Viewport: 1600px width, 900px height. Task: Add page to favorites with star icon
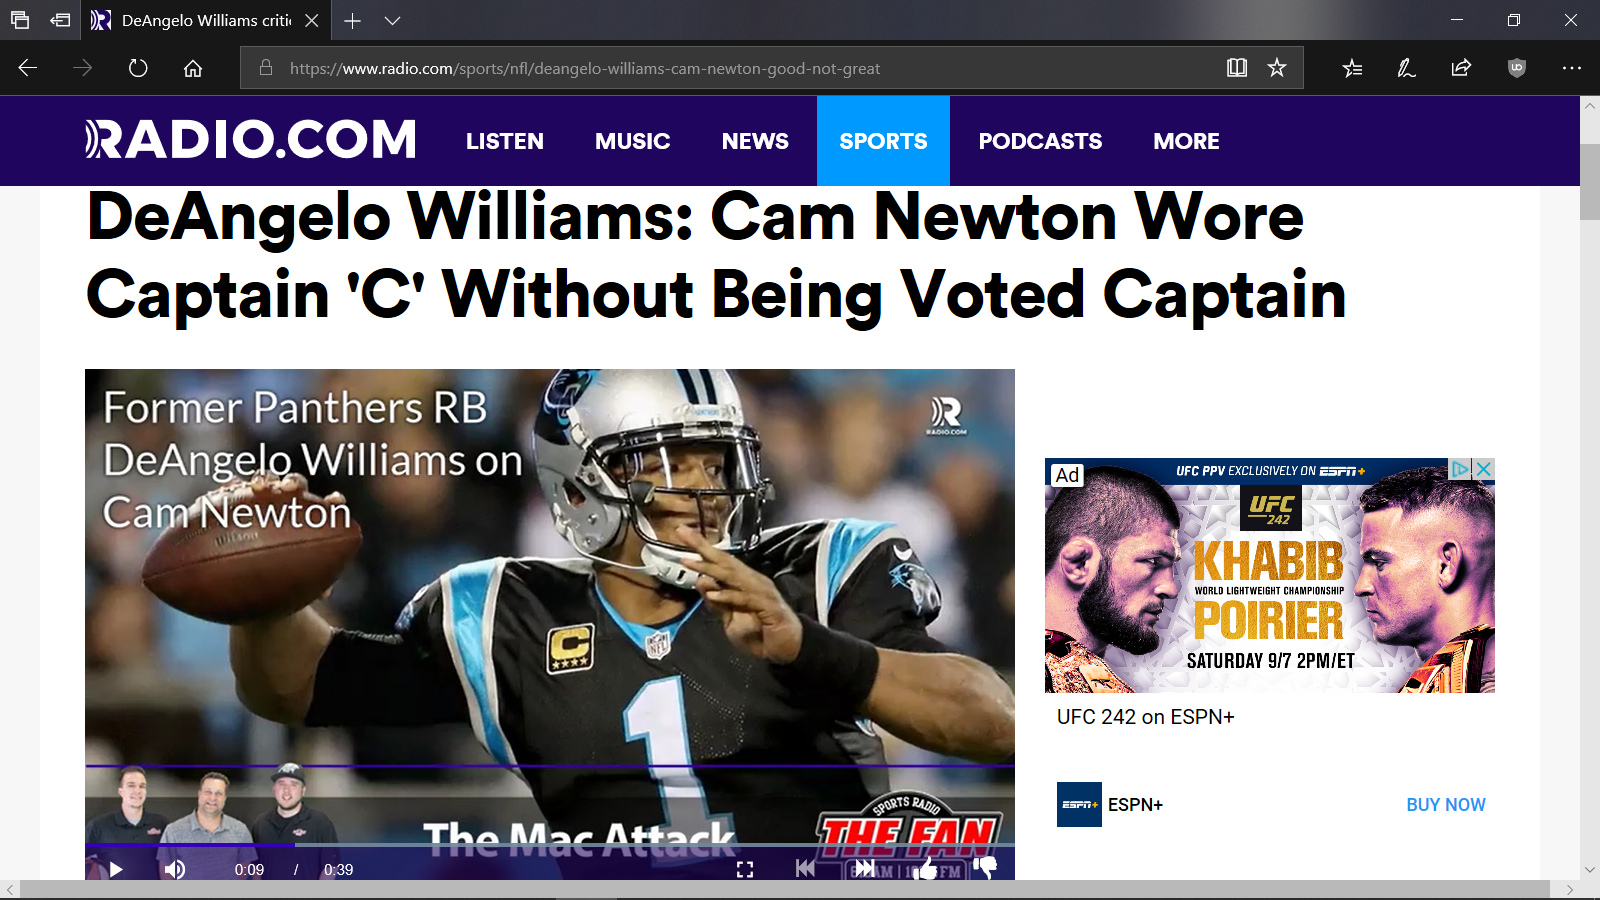point(1277,68)
